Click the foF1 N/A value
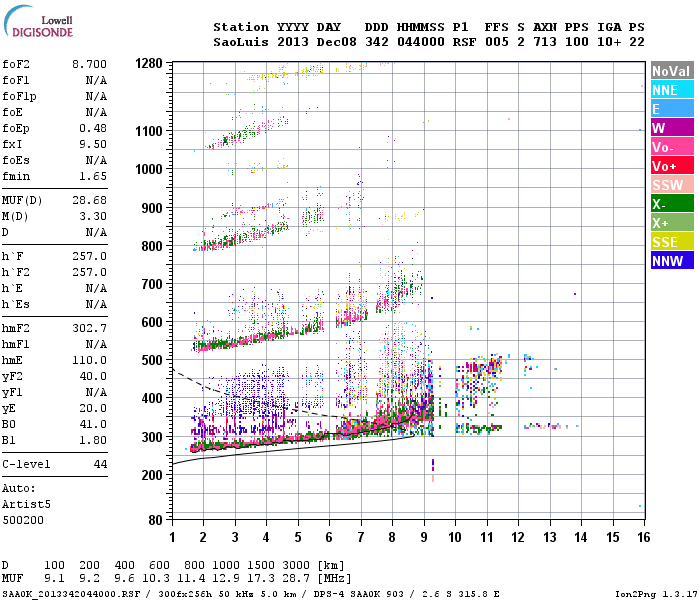Screen dimensions: 700x600 (96, 80)
